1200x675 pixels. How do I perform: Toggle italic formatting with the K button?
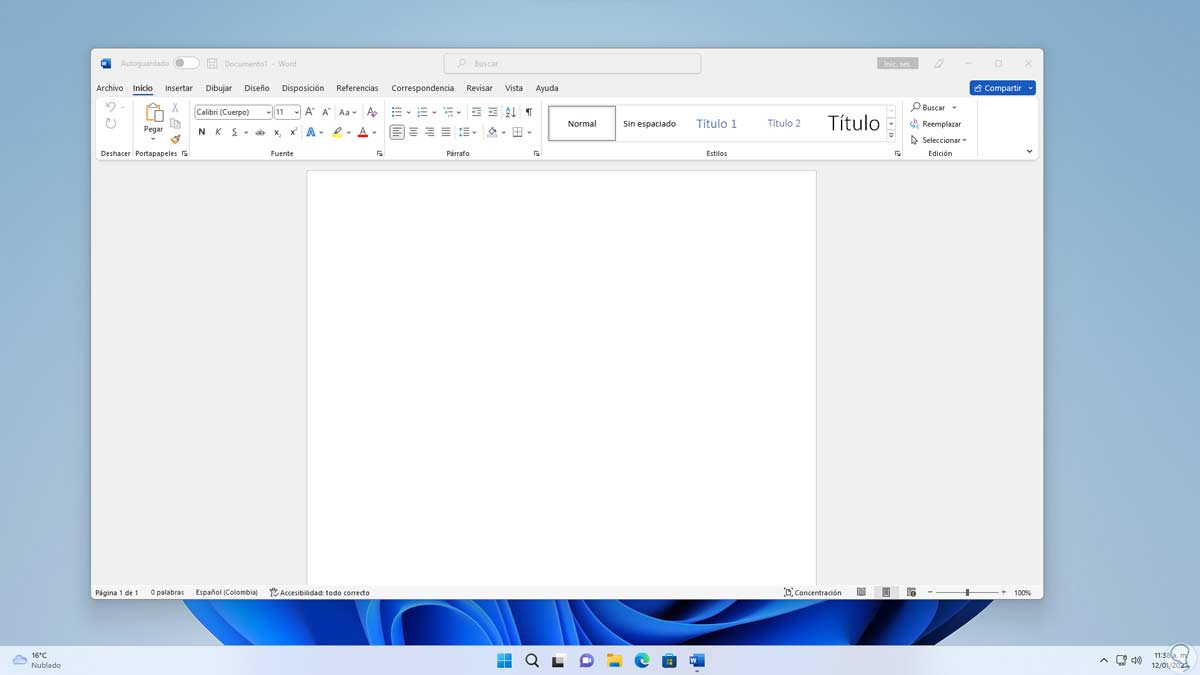click(x=218, y=132)
